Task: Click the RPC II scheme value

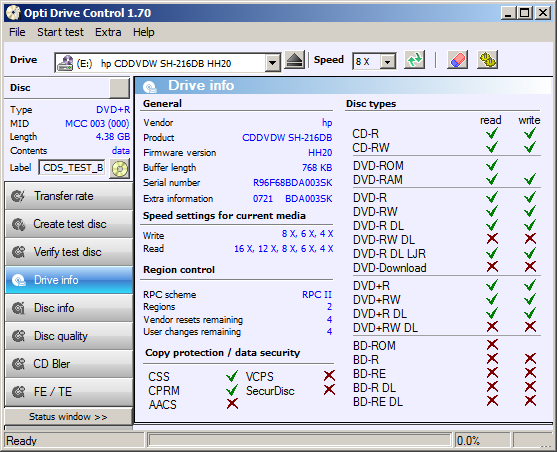Action: pyautogui.click(x=317, y=295)
